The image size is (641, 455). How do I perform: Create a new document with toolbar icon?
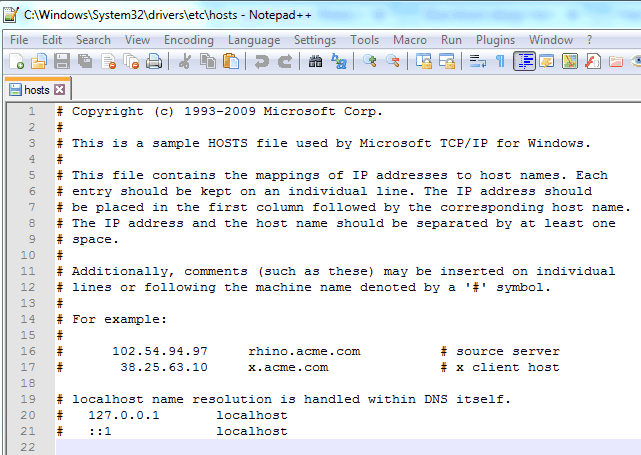pyautogui.click(x=16, y=61)
